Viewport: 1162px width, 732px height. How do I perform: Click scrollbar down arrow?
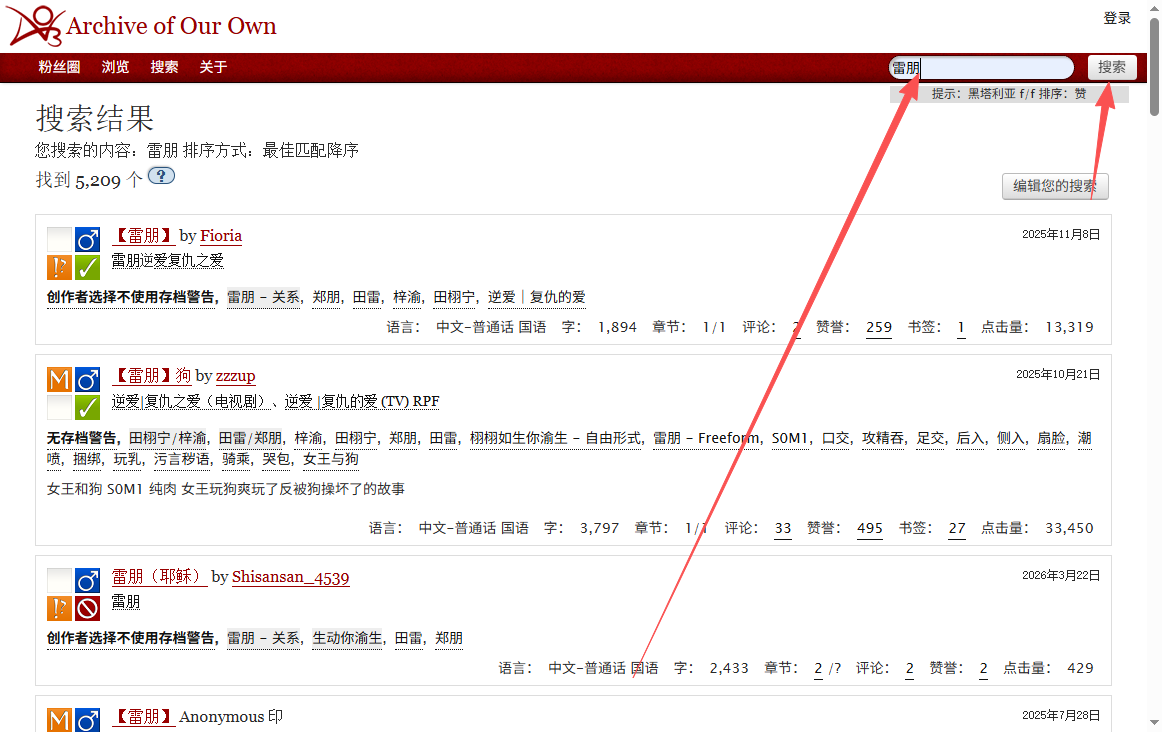[x=1155, y=722]
